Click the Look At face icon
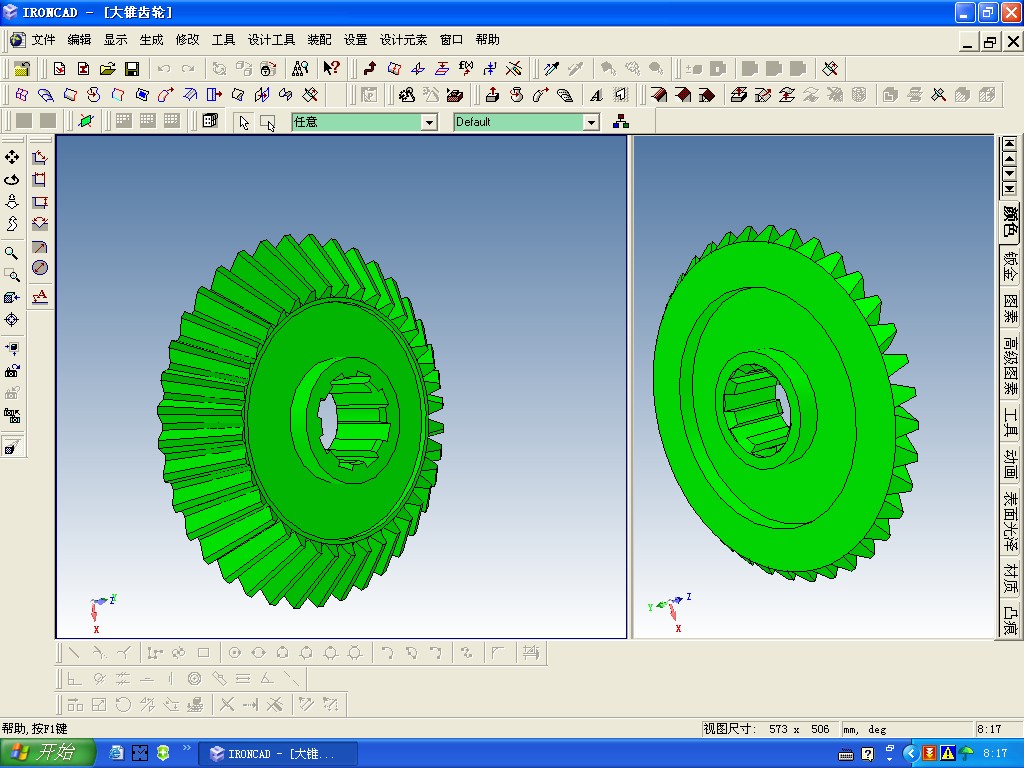Viewport: 1024px width, 768px height. tap(12, 297)
